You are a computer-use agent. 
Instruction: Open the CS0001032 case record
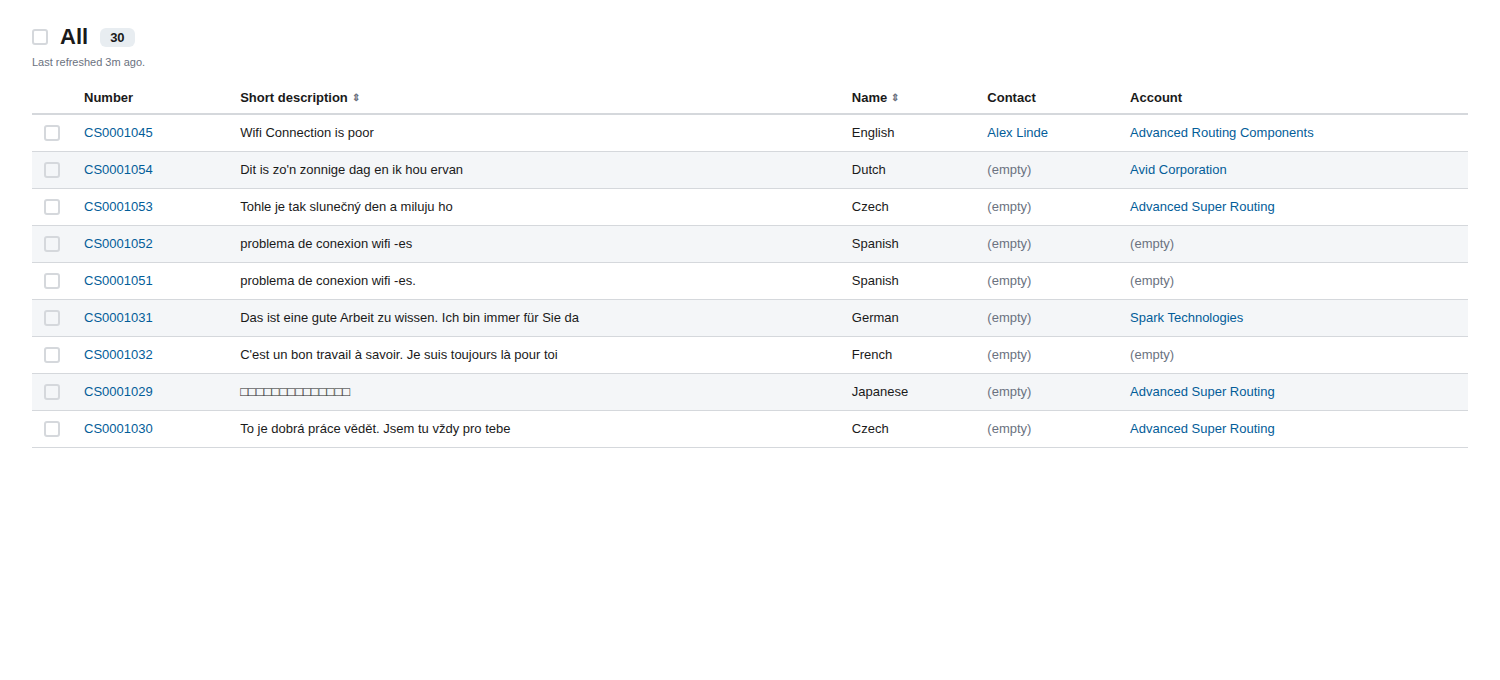(x=118, y=355)
